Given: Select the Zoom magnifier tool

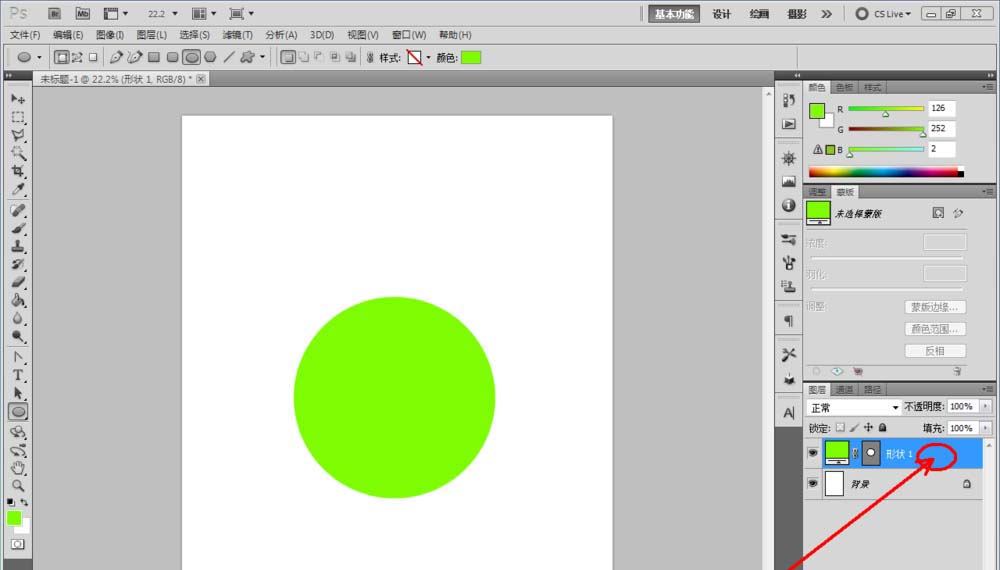Looking at the screenshot, I should pyautogui.click(x=18, y=485).
